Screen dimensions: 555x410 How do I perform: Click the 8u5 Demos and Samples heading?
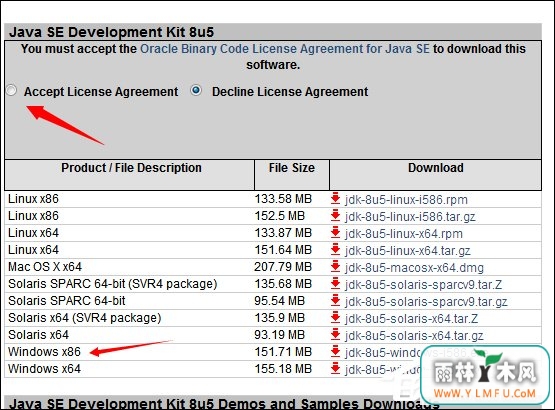pos(224,404)
